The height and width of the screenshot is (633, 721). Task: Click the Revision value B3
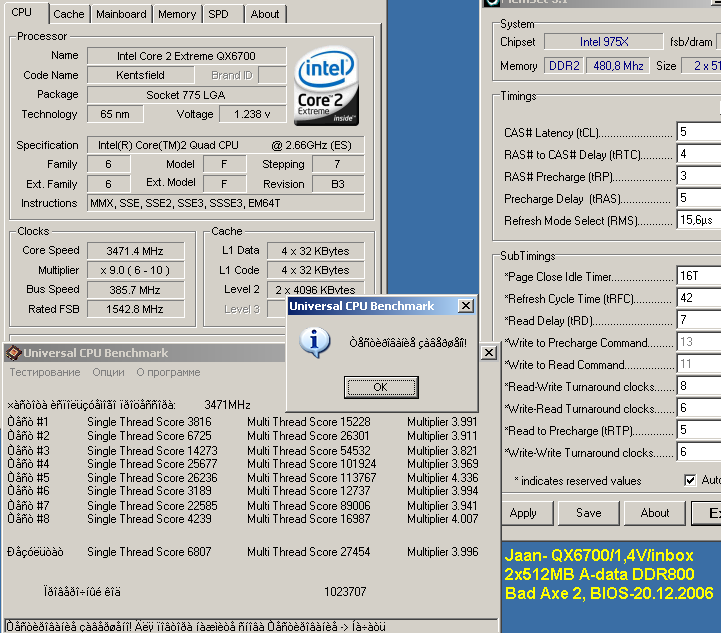click(338, 184)
